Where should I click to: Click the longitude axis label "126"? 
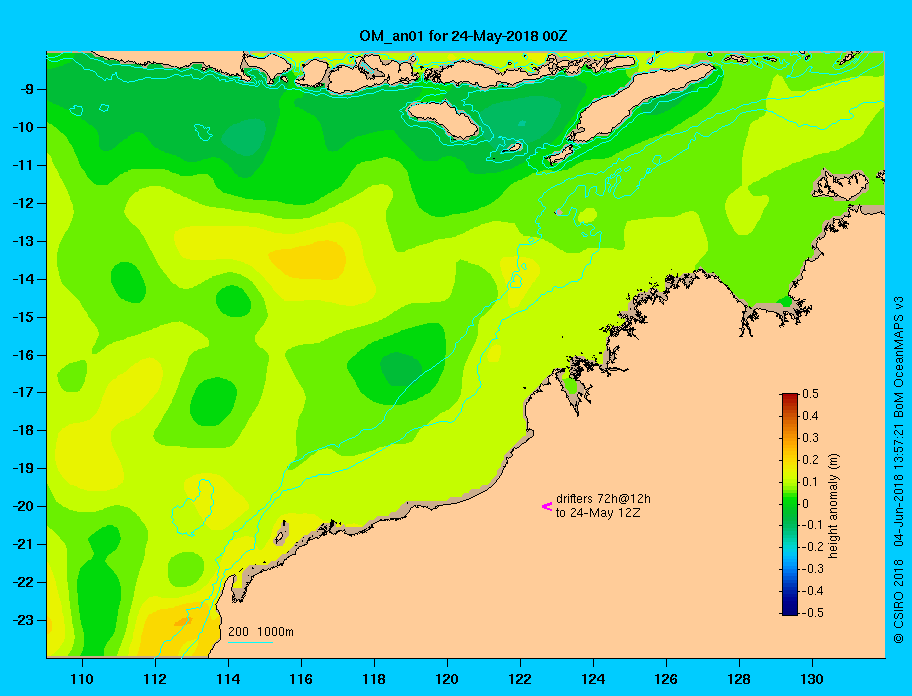[666, 679]
